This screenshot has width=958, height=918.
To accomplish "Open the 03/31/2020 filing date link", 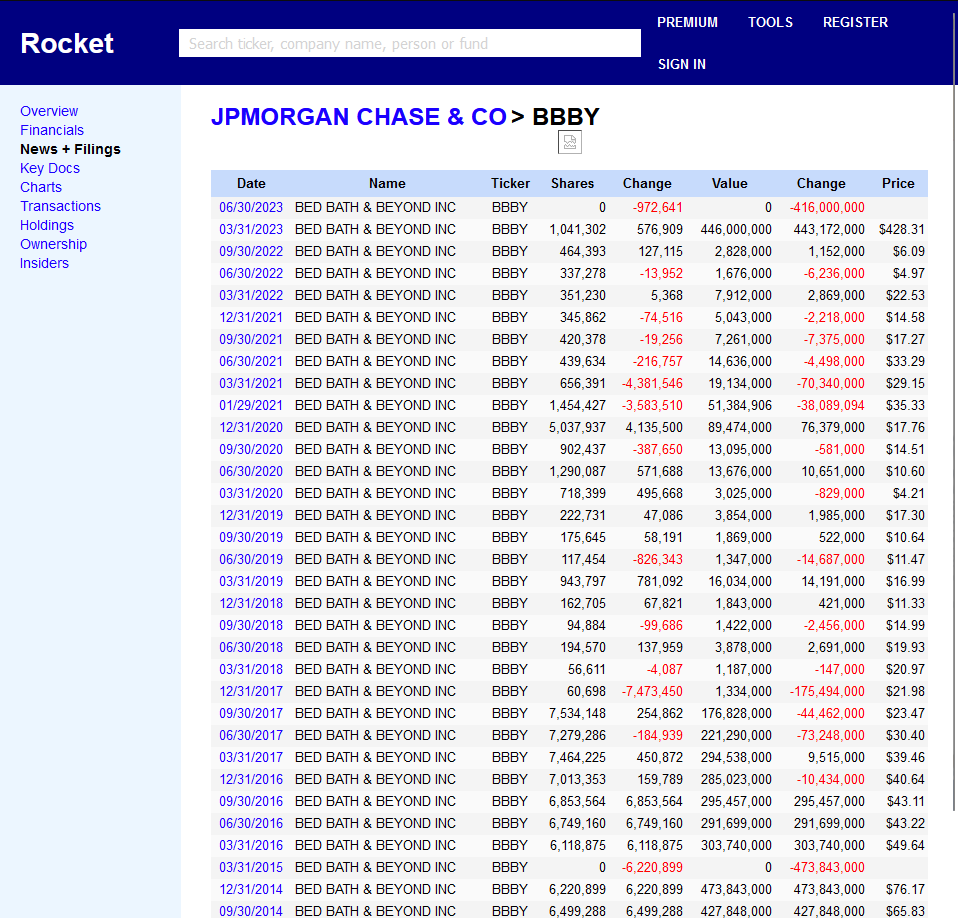I will pos(251,493).
